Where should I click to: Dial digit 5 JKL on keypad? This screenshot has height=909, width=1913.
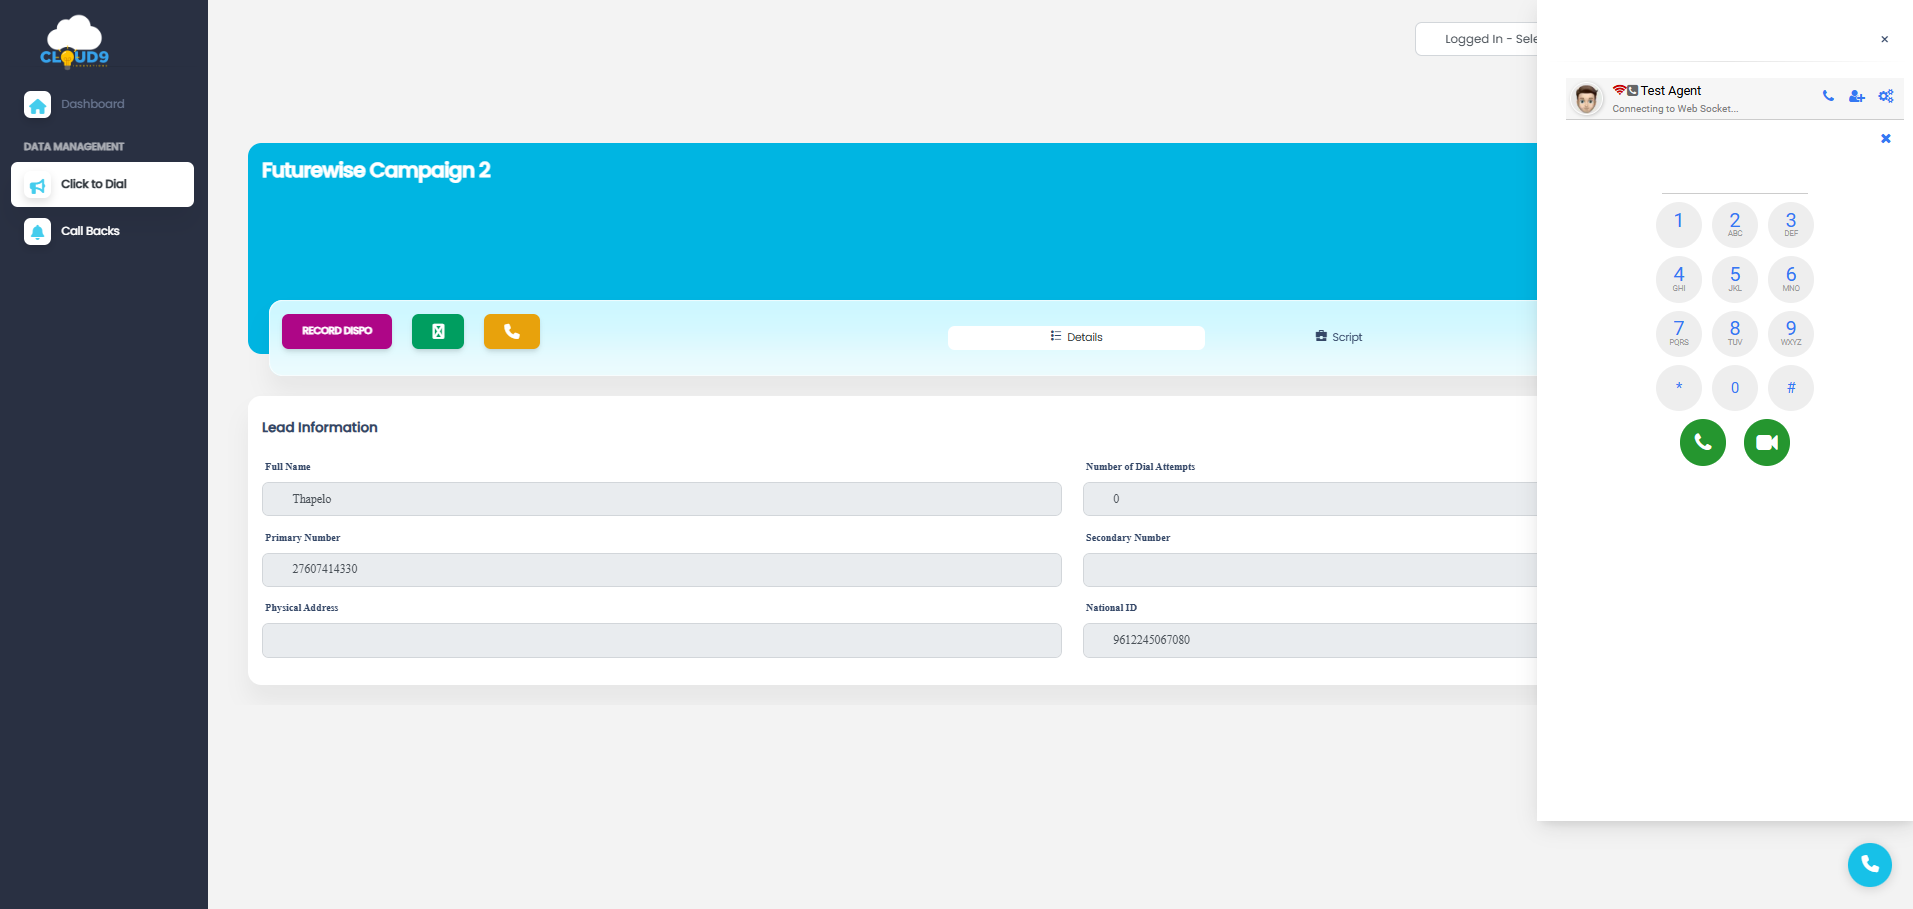(x=1735, y=279)
